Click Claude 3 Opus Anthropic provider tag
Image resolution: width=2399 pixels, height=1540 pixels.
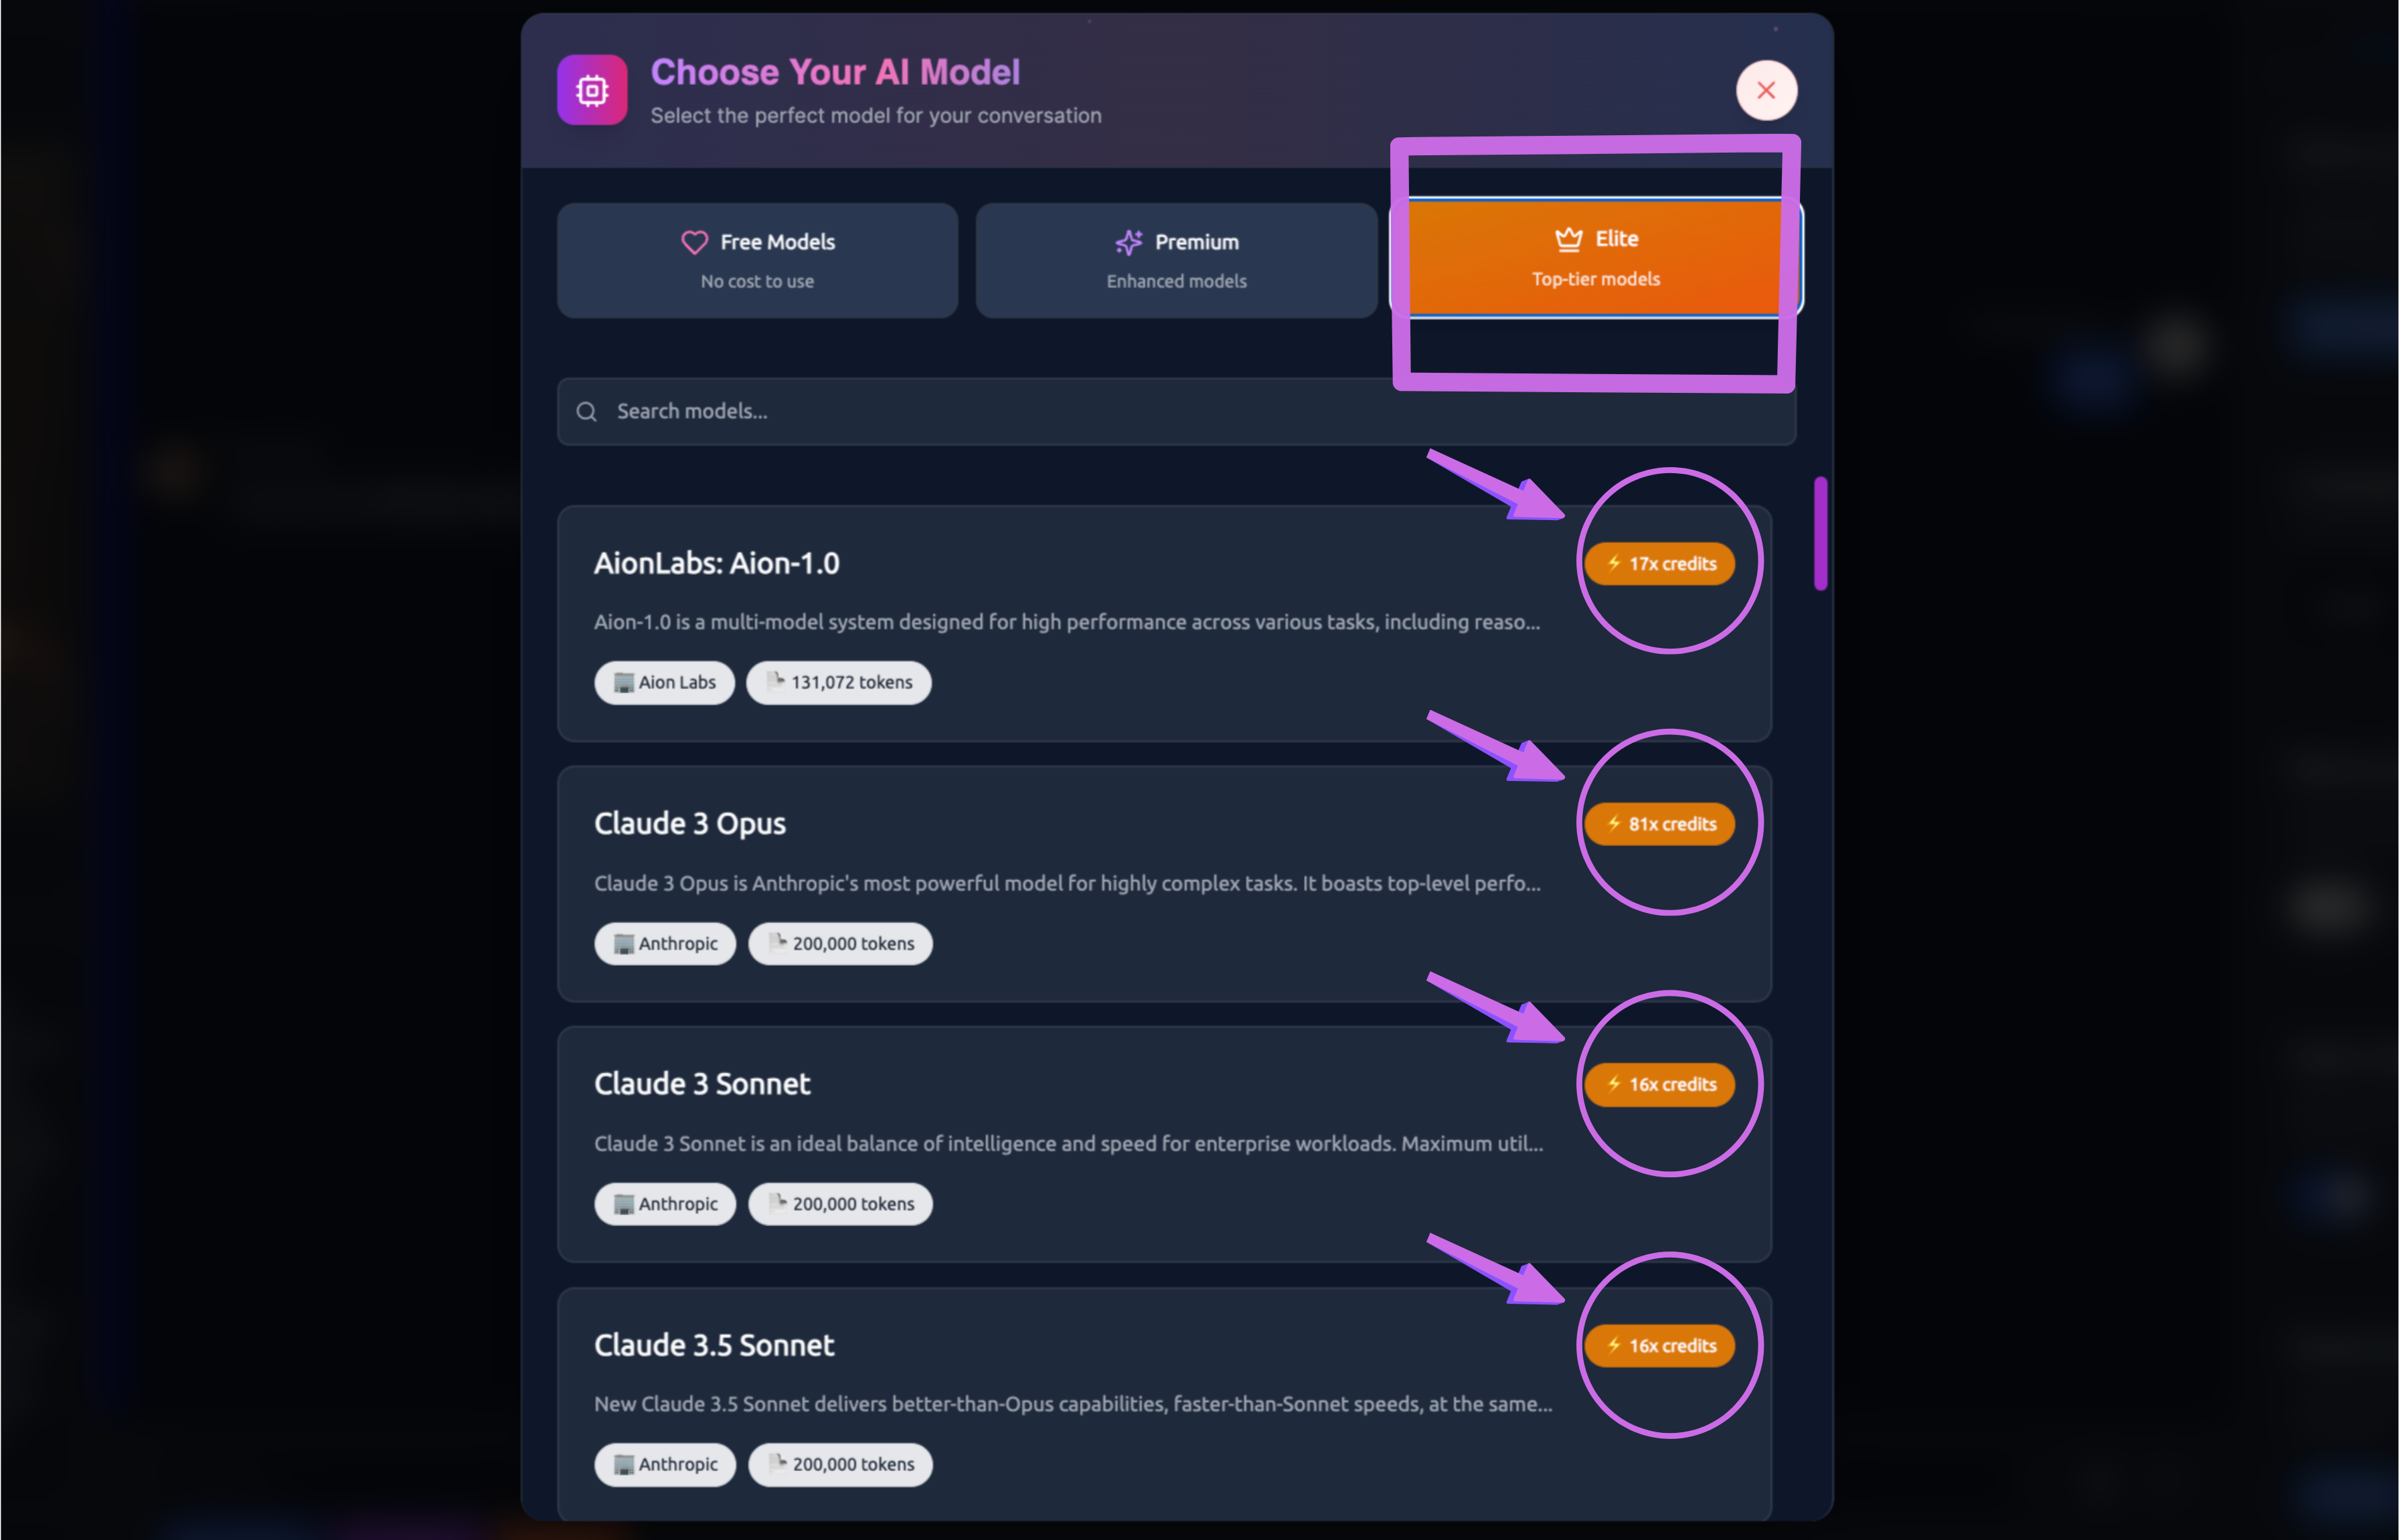[x=665, y=944]
